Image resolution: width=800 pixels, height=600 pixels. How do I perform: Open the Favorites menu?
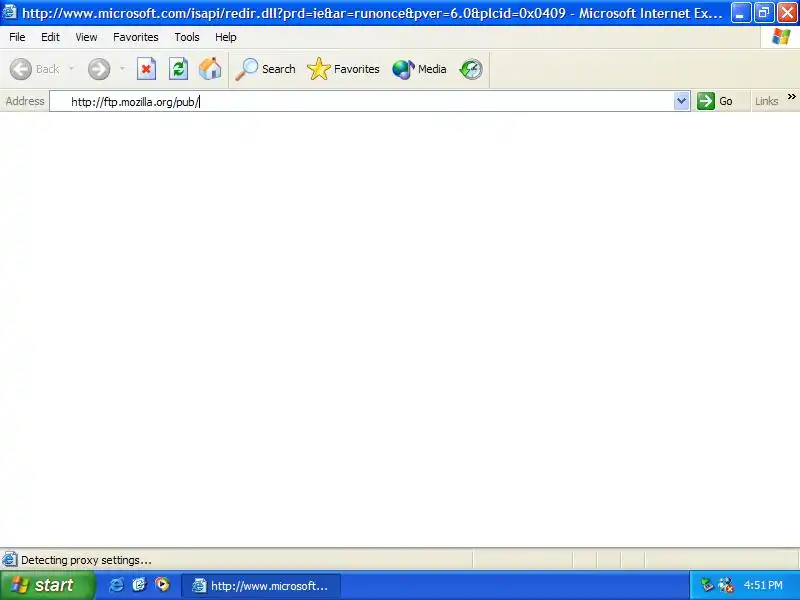pyautogui.click(x=136, y=37)
